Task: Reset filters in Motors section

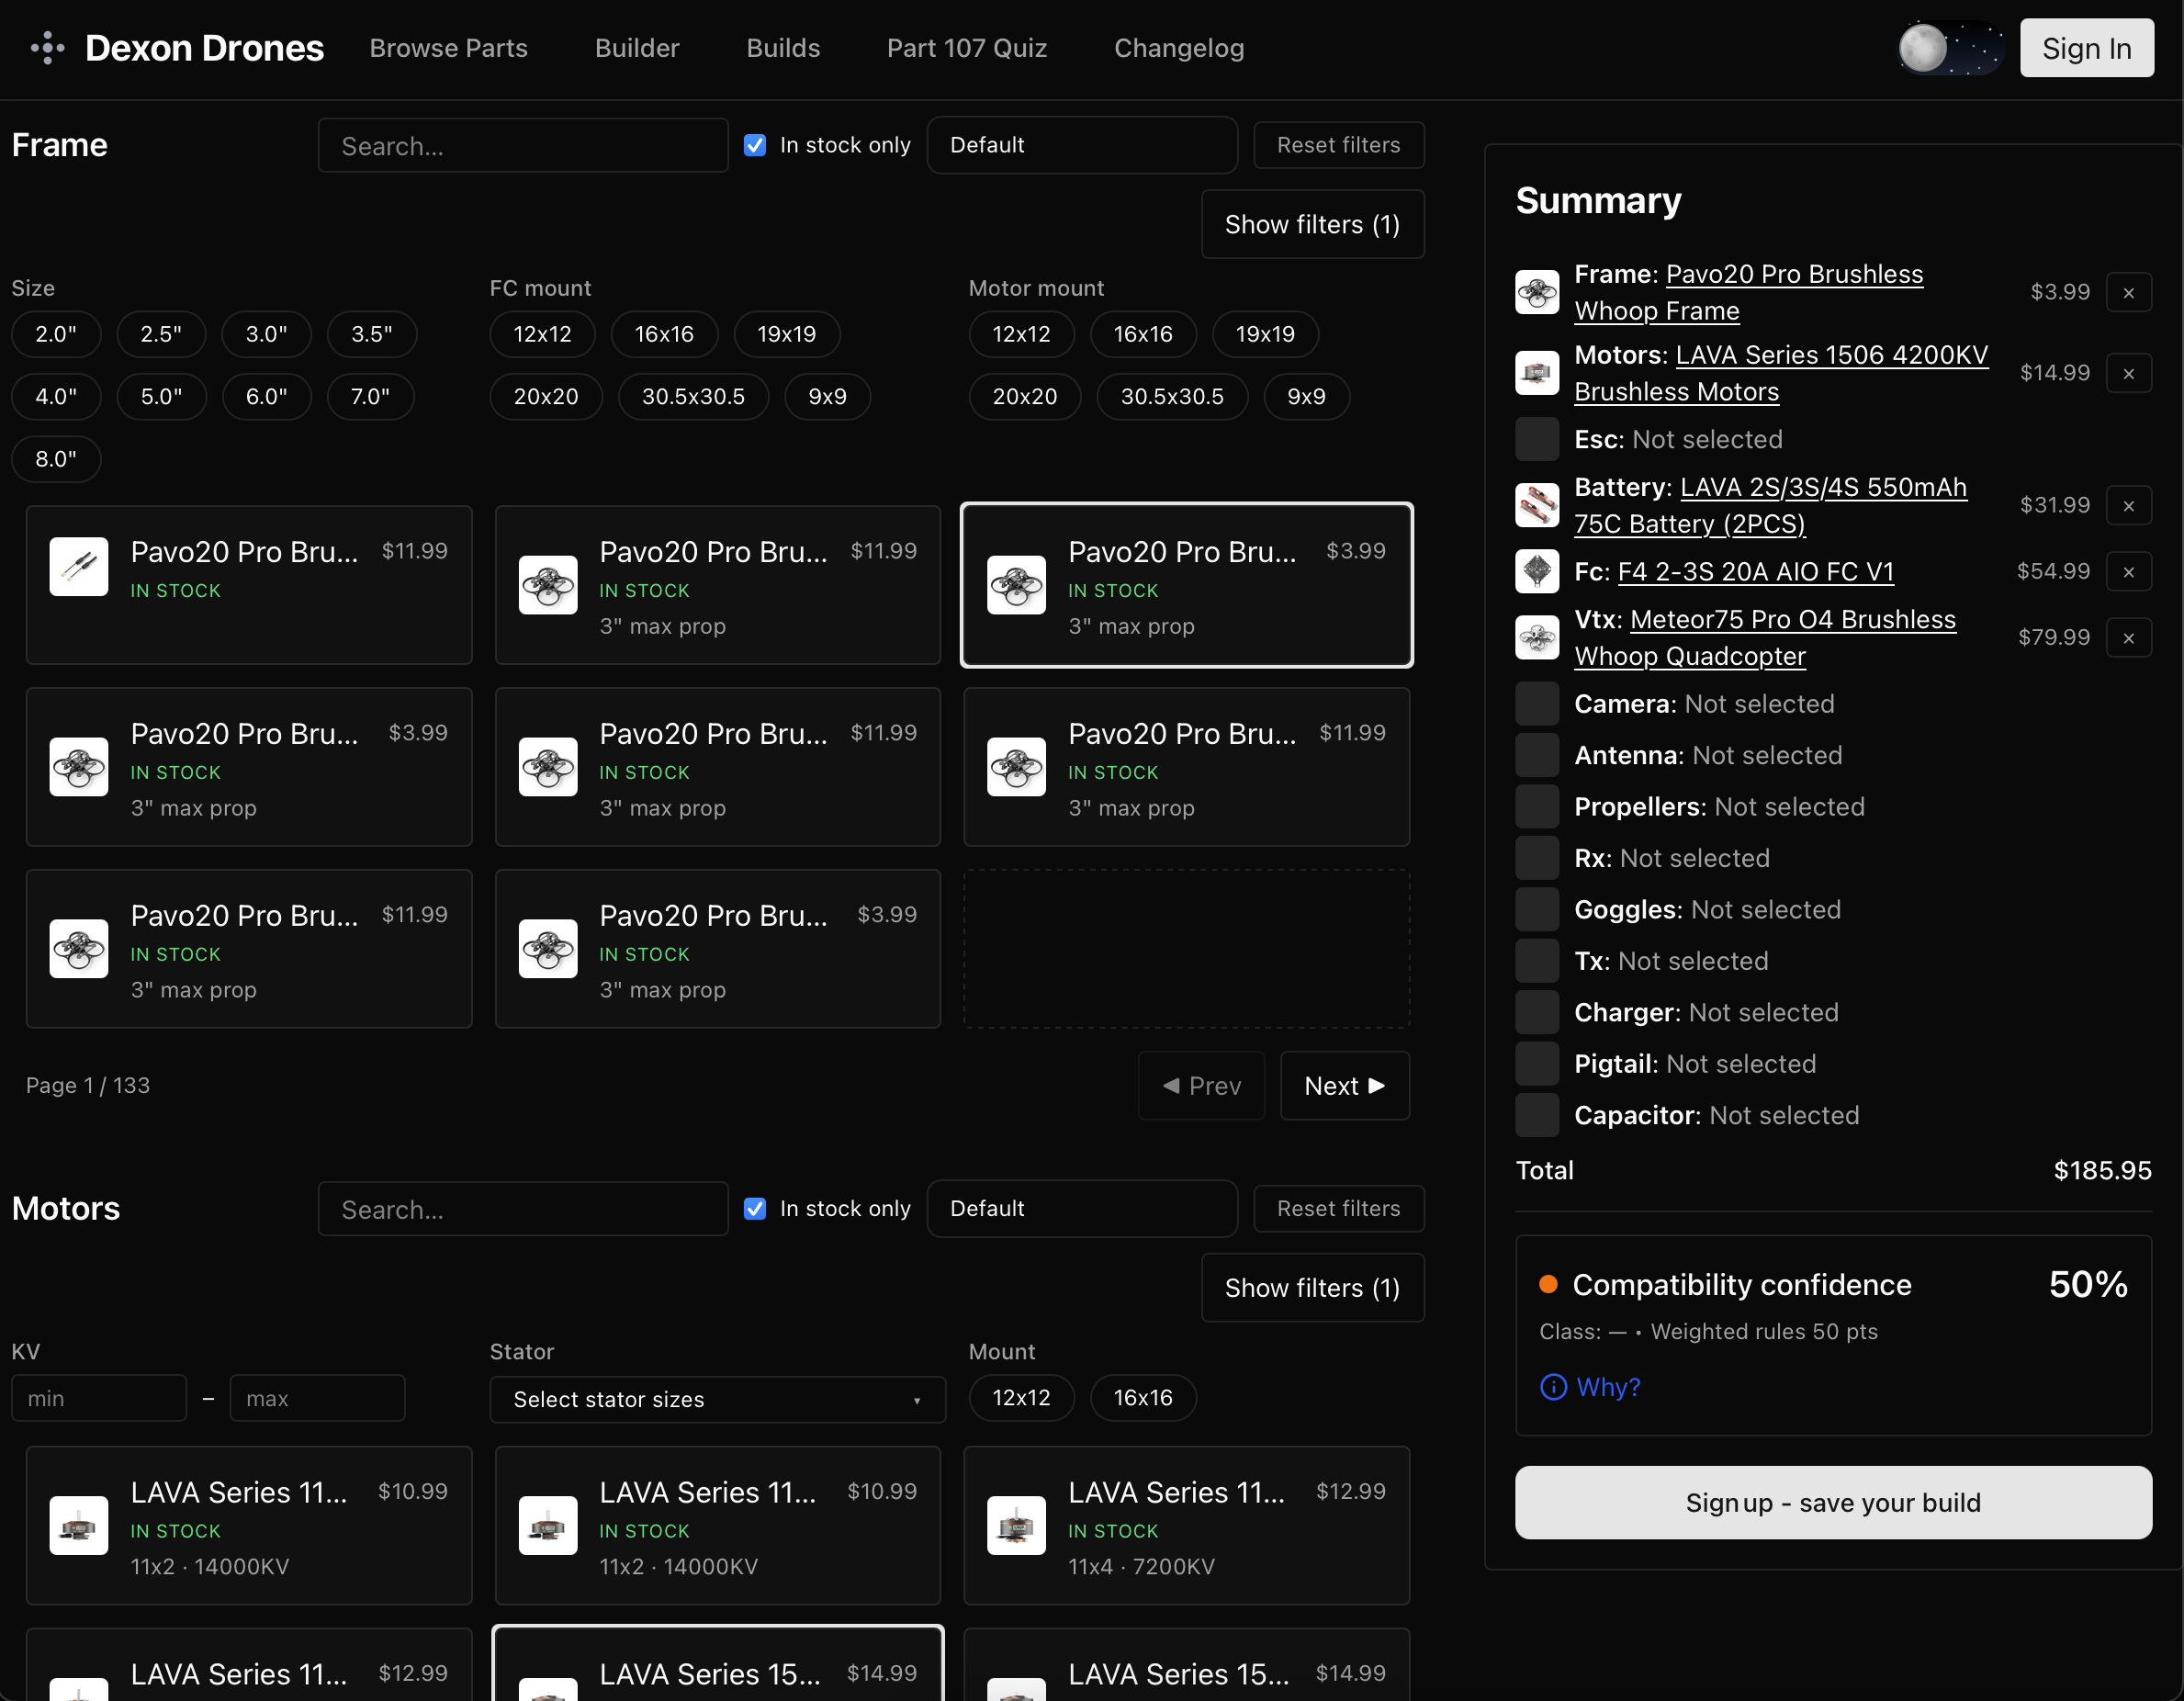Action: 1338,1209
